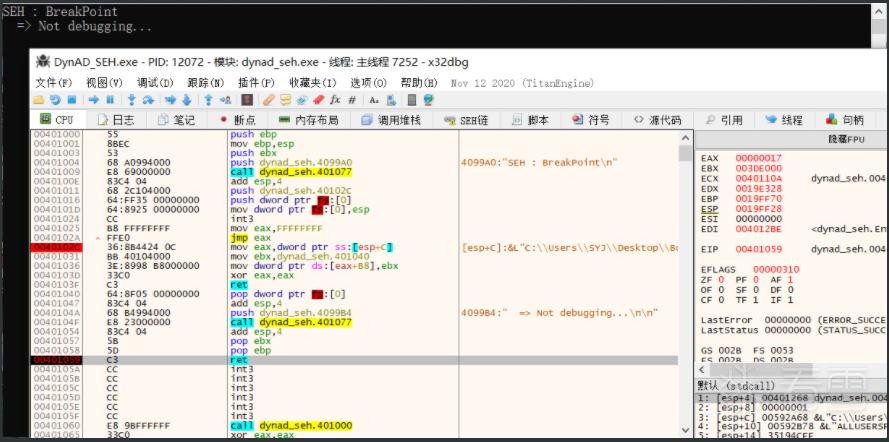Open the Comments speech-bubble icon
The height and width of the screenshot is (442, 889).
click(285, 100)
